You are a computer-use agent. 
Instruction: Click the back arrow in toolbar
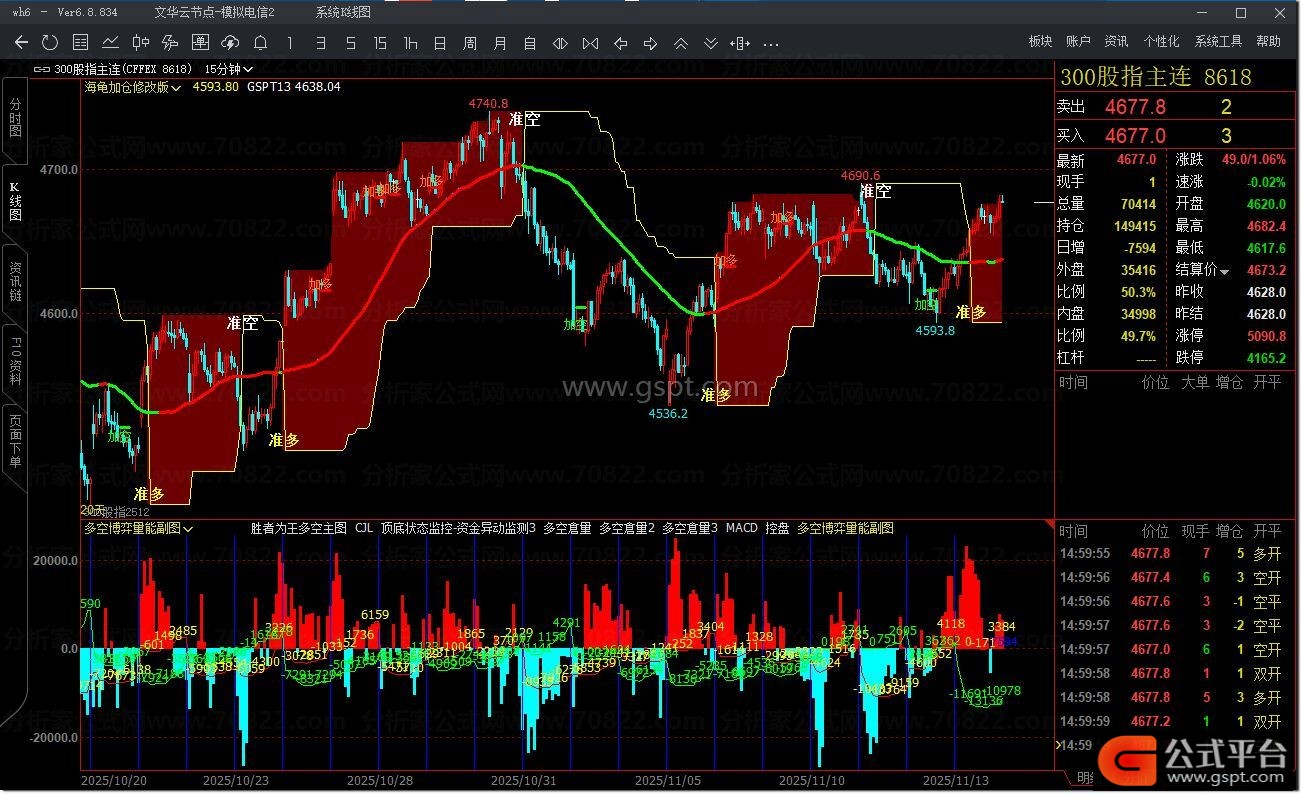[x=22, y=43]
